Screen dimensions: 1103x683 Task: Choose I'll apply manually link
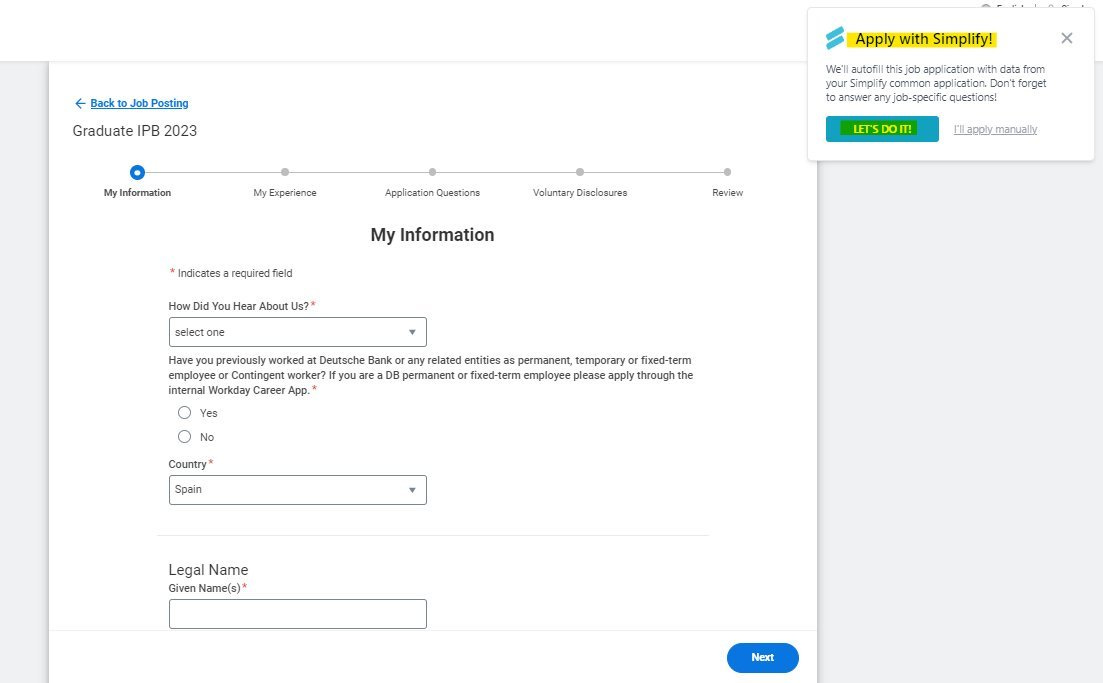coord(995,129)
